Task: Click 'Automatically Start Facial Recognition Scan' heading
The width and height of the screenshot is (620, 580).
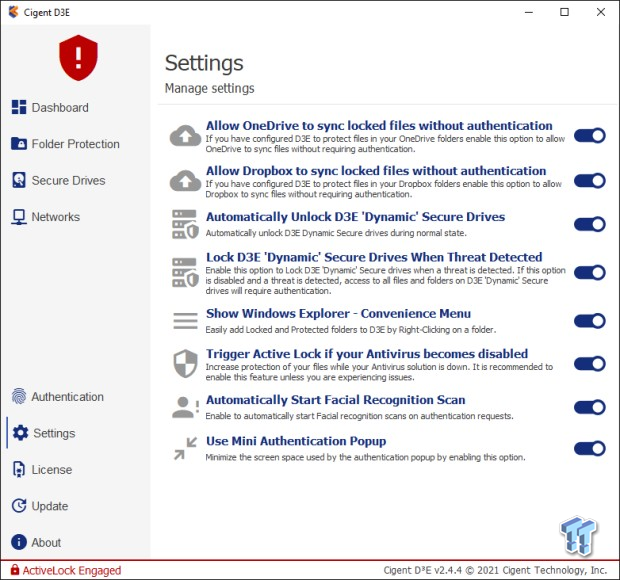Action: (336, 400)
